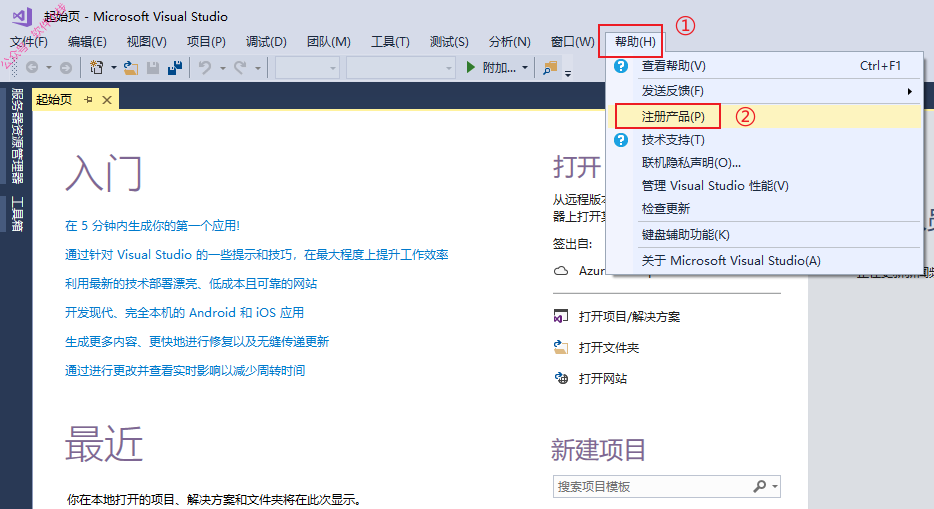
Task: Pin the 起始页 tab
Action: tap(88, 100)
